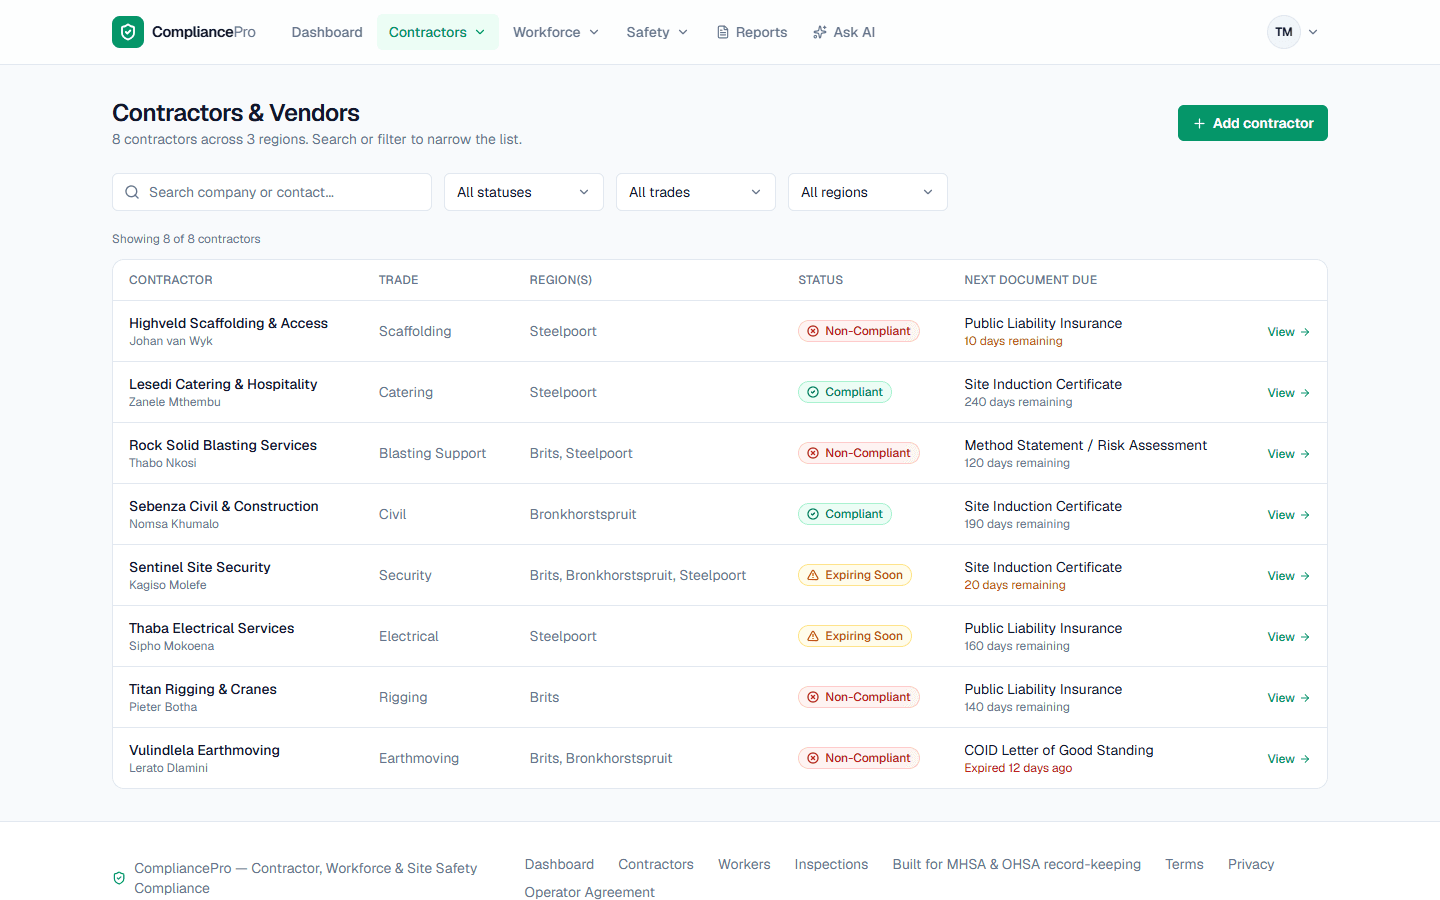Screen dimensions: 1440x900
Task: Click 'Brits, Bronkhorstspruit, Steelpoort' region cell
Action: 638,575
